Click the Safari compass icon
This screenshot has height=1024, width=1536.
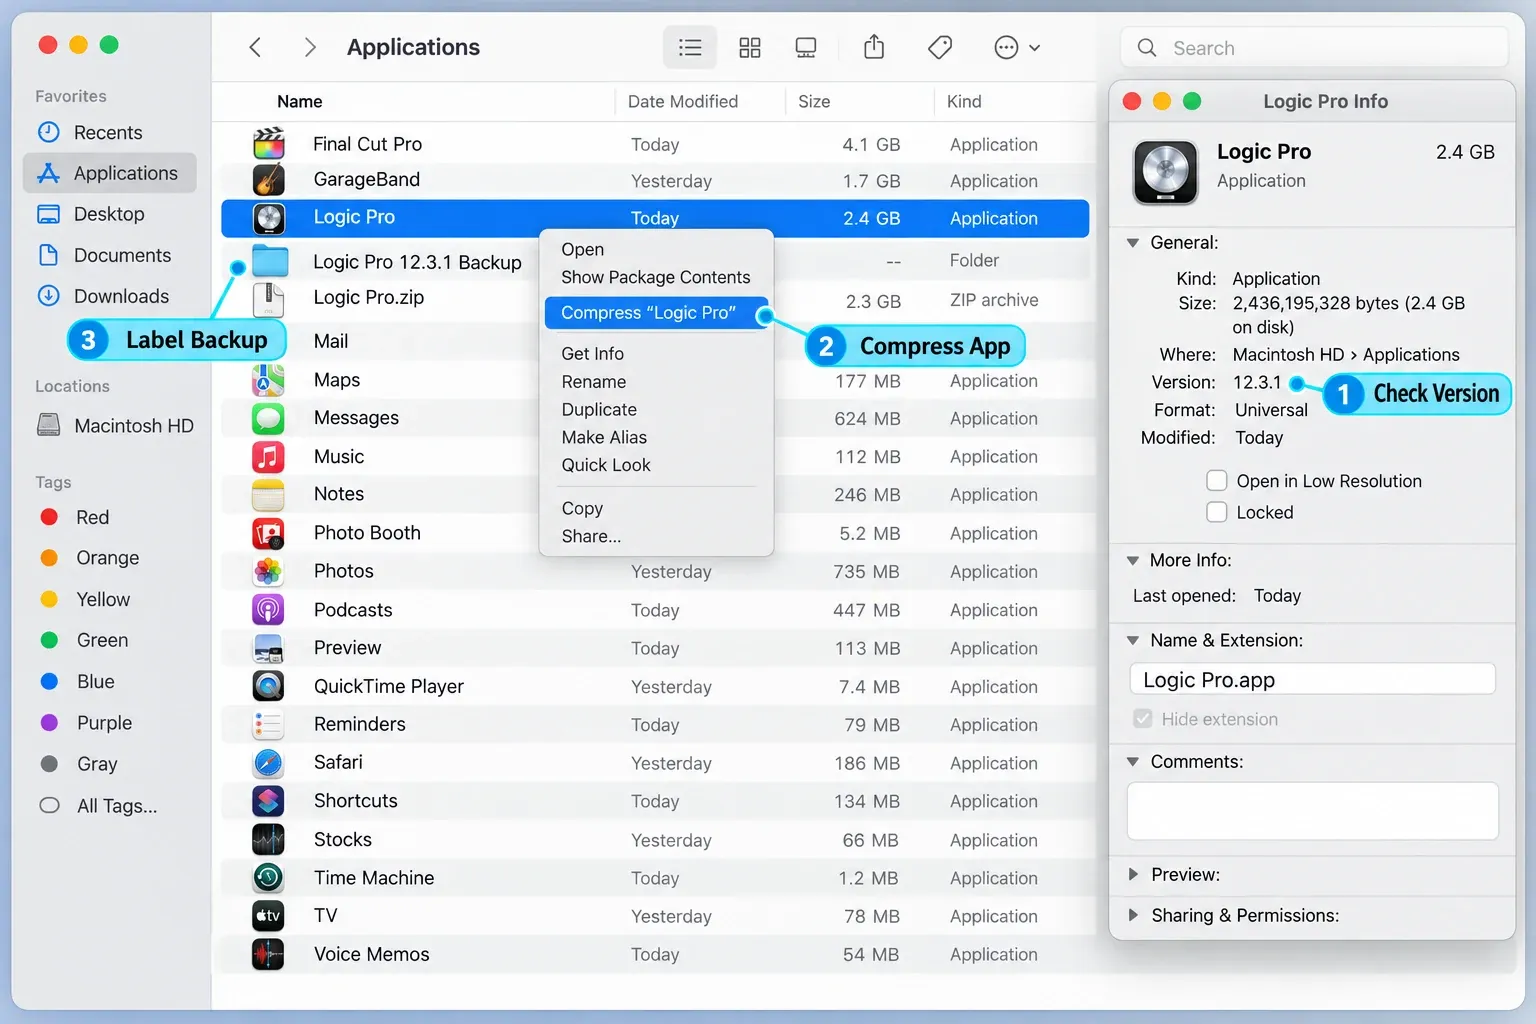coord(268,763)
